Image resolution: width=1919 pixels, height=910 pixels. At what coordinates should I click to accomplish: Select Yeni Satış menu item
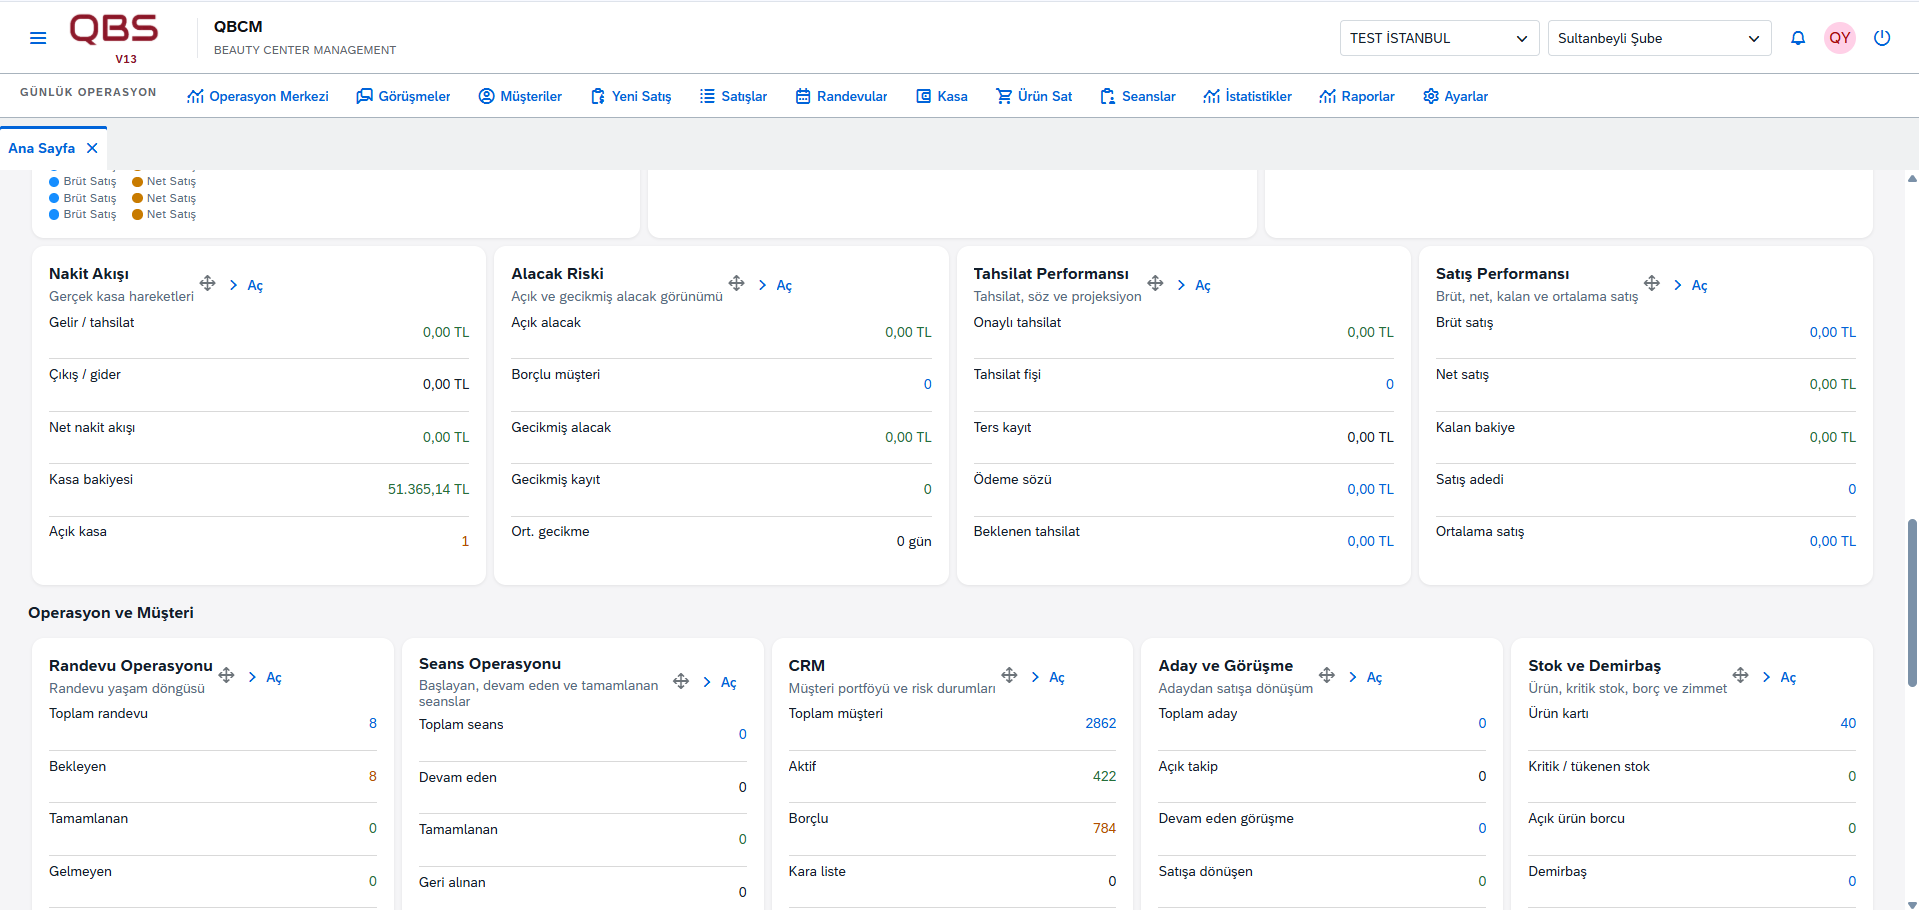[631, 96]
